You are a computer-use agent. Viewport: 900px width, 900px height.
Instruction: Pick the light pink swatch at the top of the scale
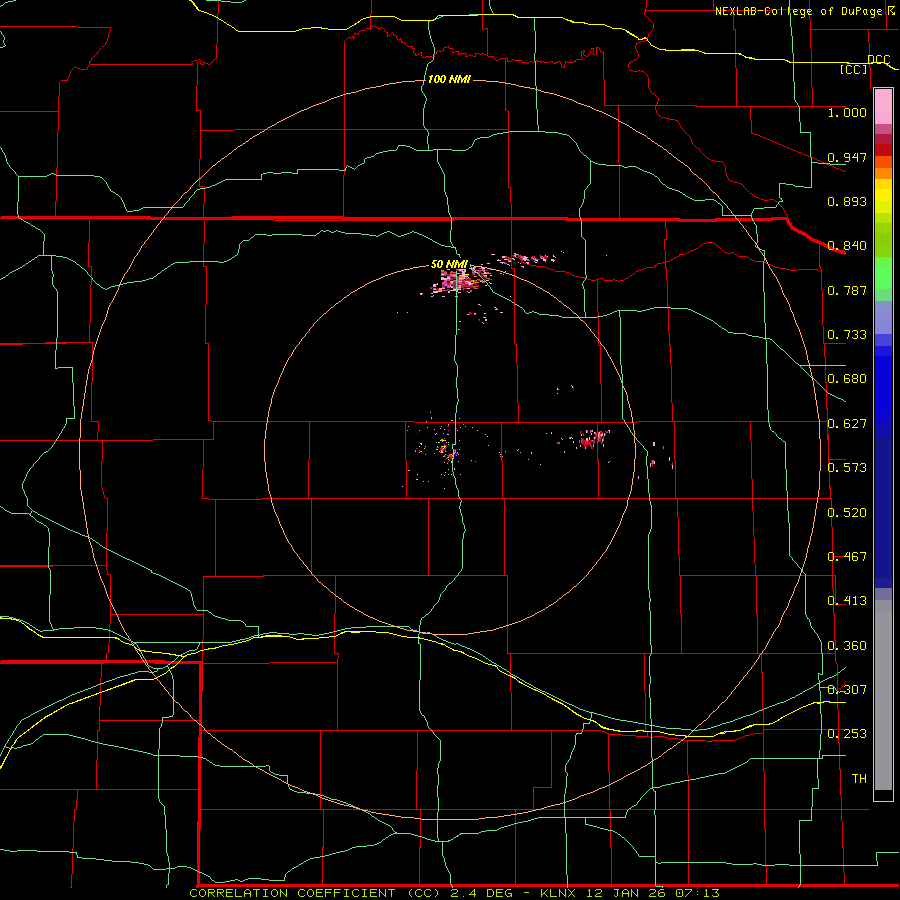[x=883, y=106]
